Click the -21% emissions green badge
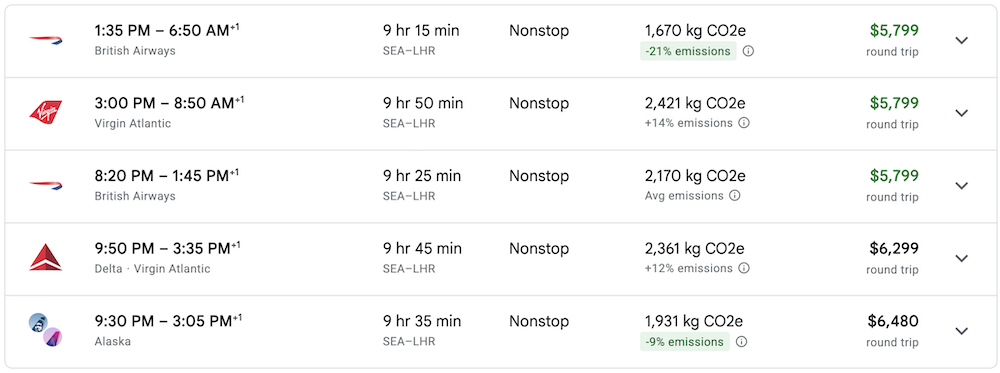1000x373 pixels. point(688,51)
